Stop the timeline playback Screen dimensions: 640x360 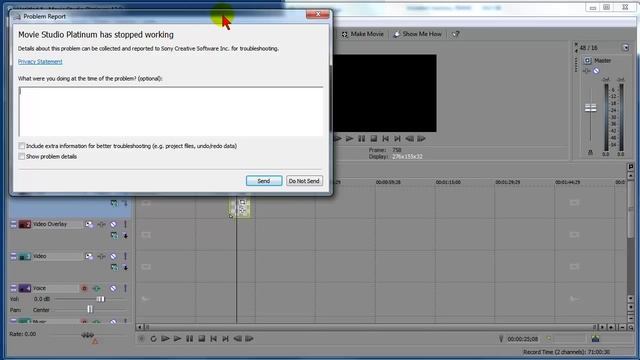click(201, 339)
